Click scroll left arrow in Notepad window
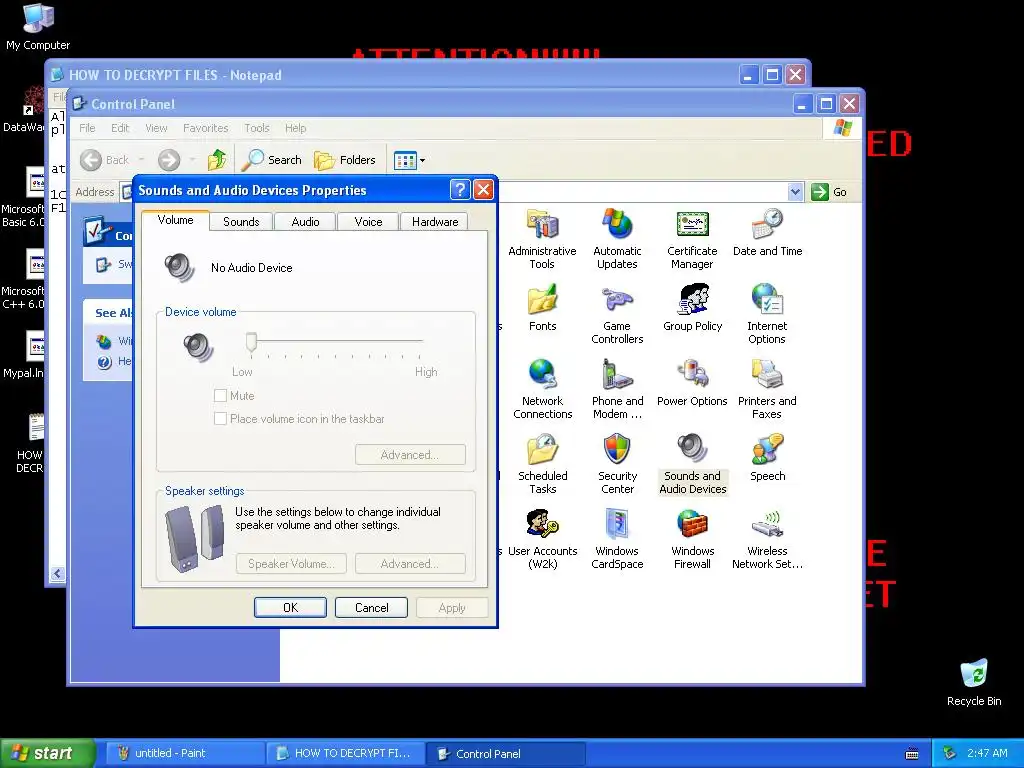Screen dimensions: 1024x768 pyautogui.click(x=57, y=573)
